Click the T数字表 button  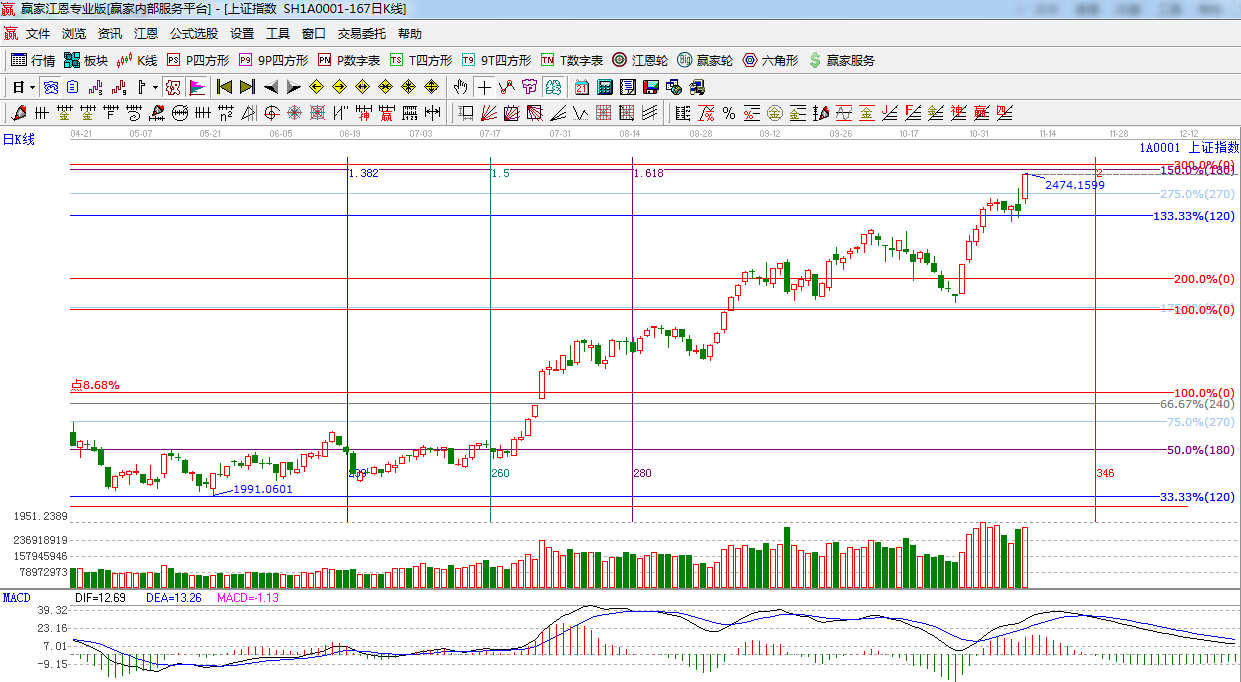pos(572,60)
